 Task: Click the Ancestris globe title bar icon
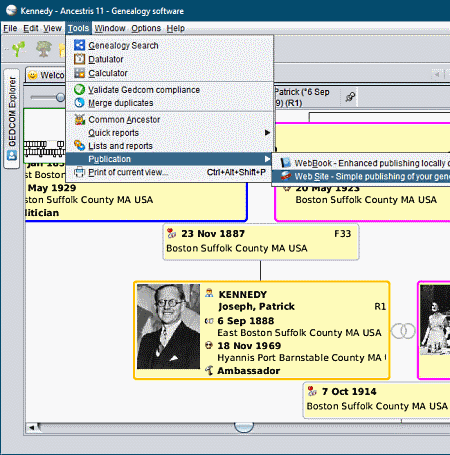click(11, 10)
